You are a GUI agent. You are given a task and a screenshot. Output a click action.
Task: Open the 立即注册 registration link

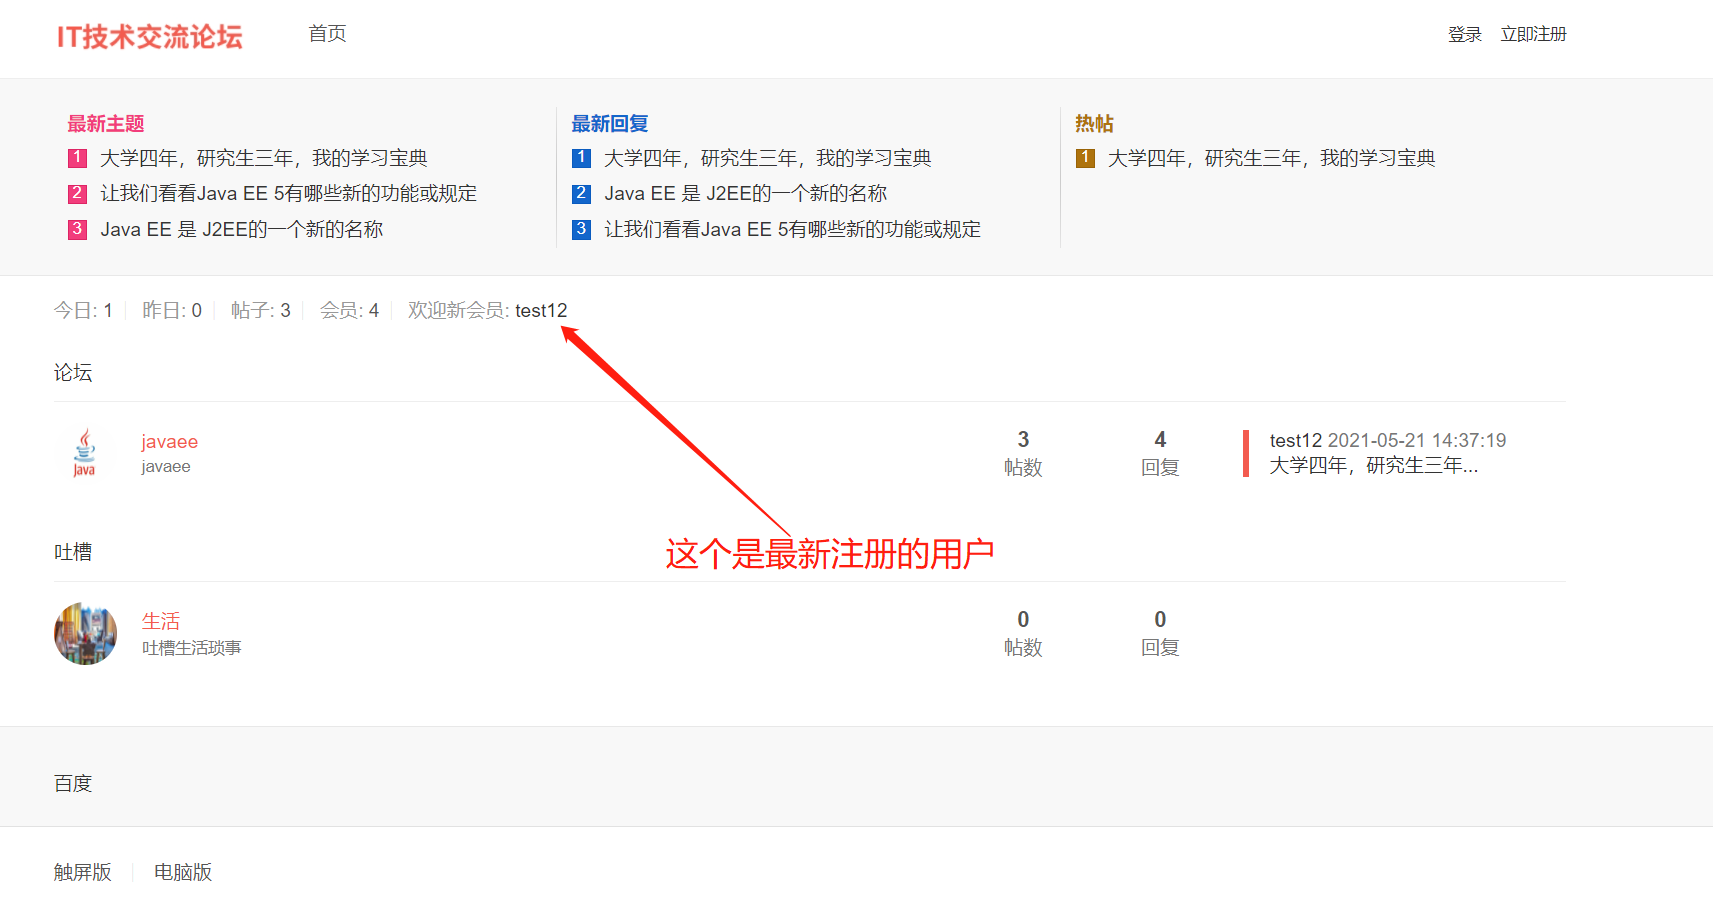1533,34
